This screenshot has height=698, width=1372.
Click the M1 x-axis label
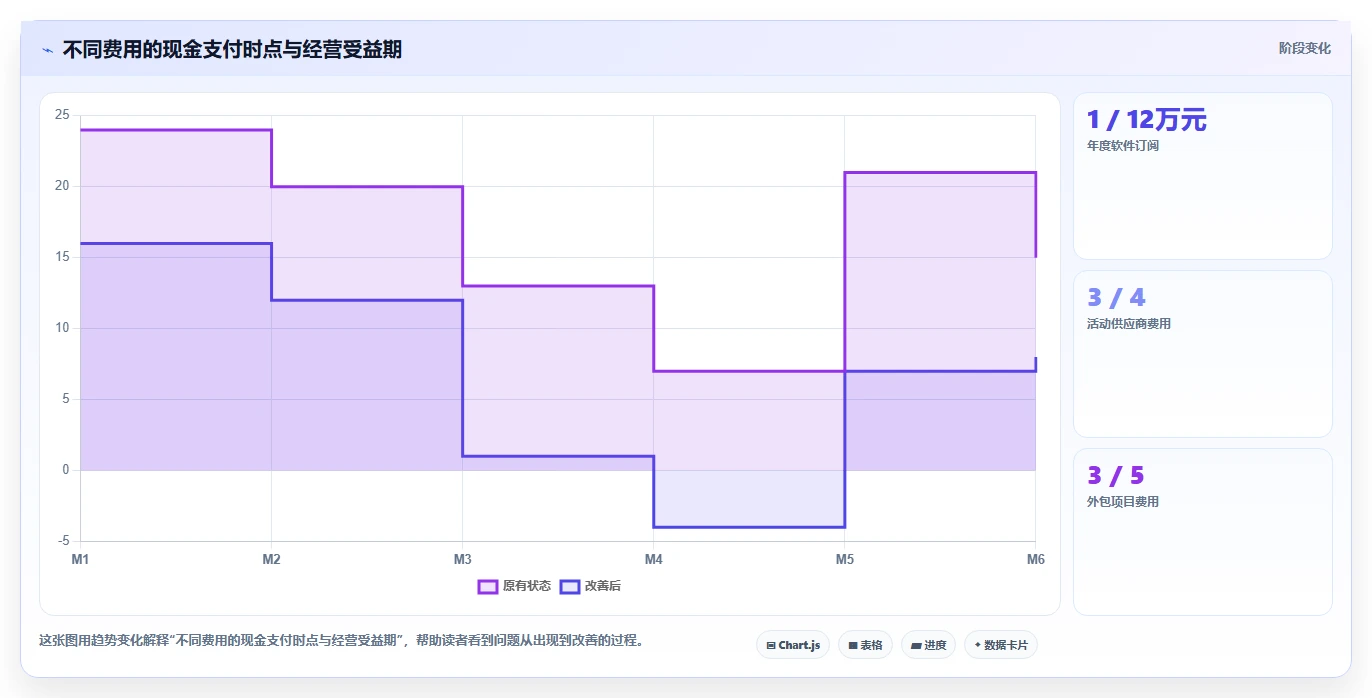80,559
